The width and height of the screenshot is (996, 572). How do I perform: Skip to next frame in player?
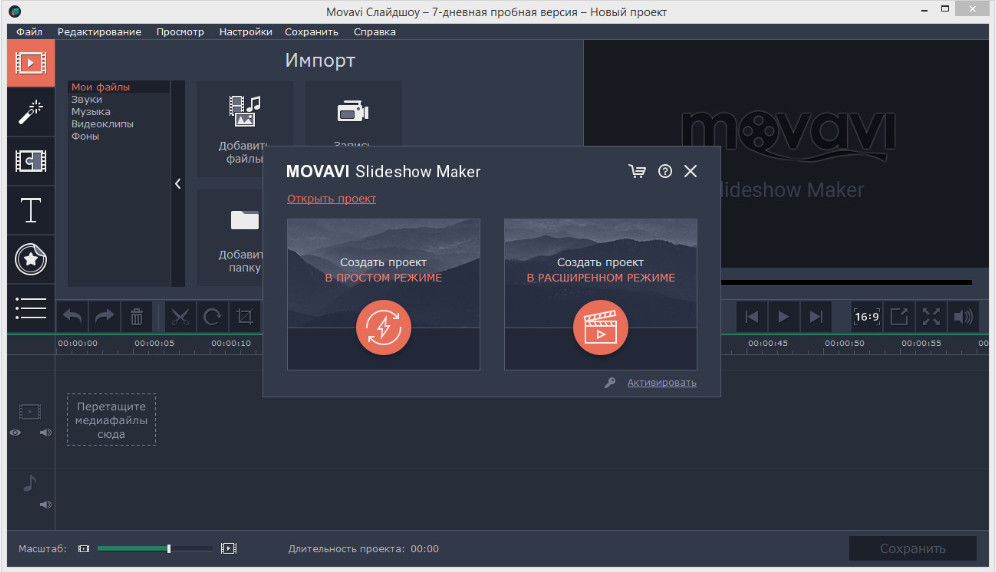[816, 317]
